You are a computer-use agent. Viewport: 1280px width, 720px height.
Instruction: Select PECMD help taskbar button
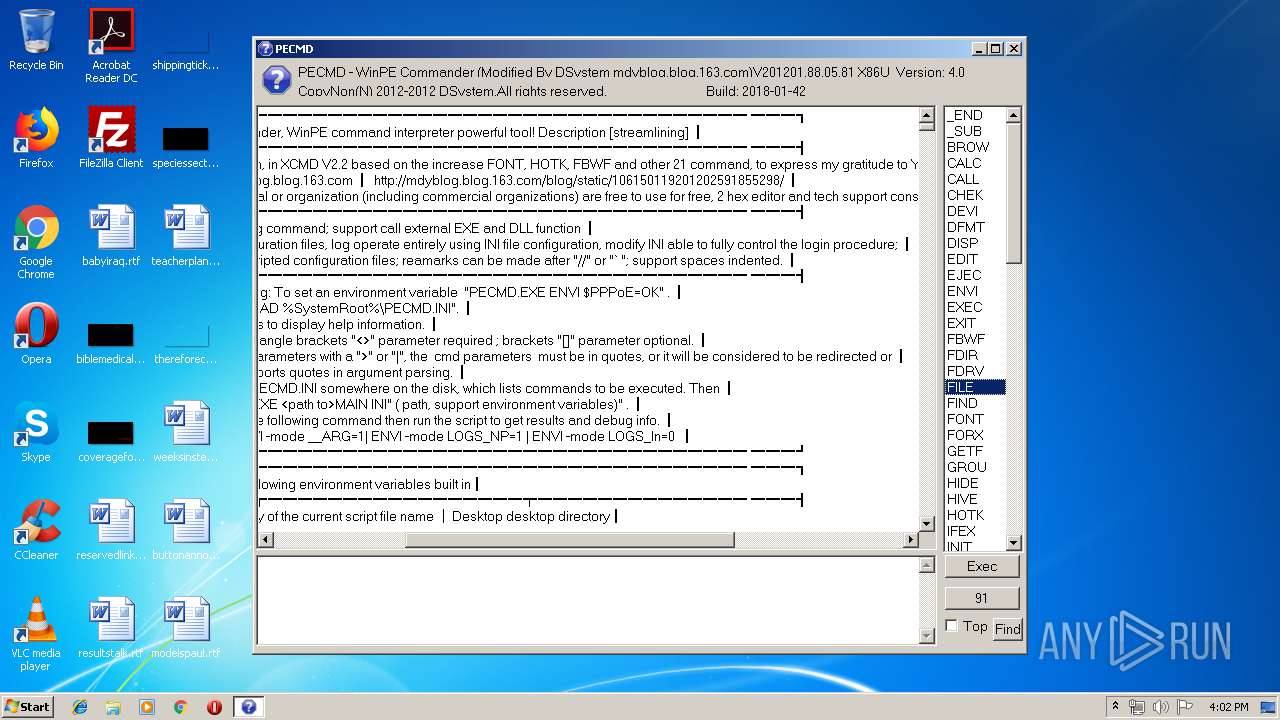(x=249, y=707)
